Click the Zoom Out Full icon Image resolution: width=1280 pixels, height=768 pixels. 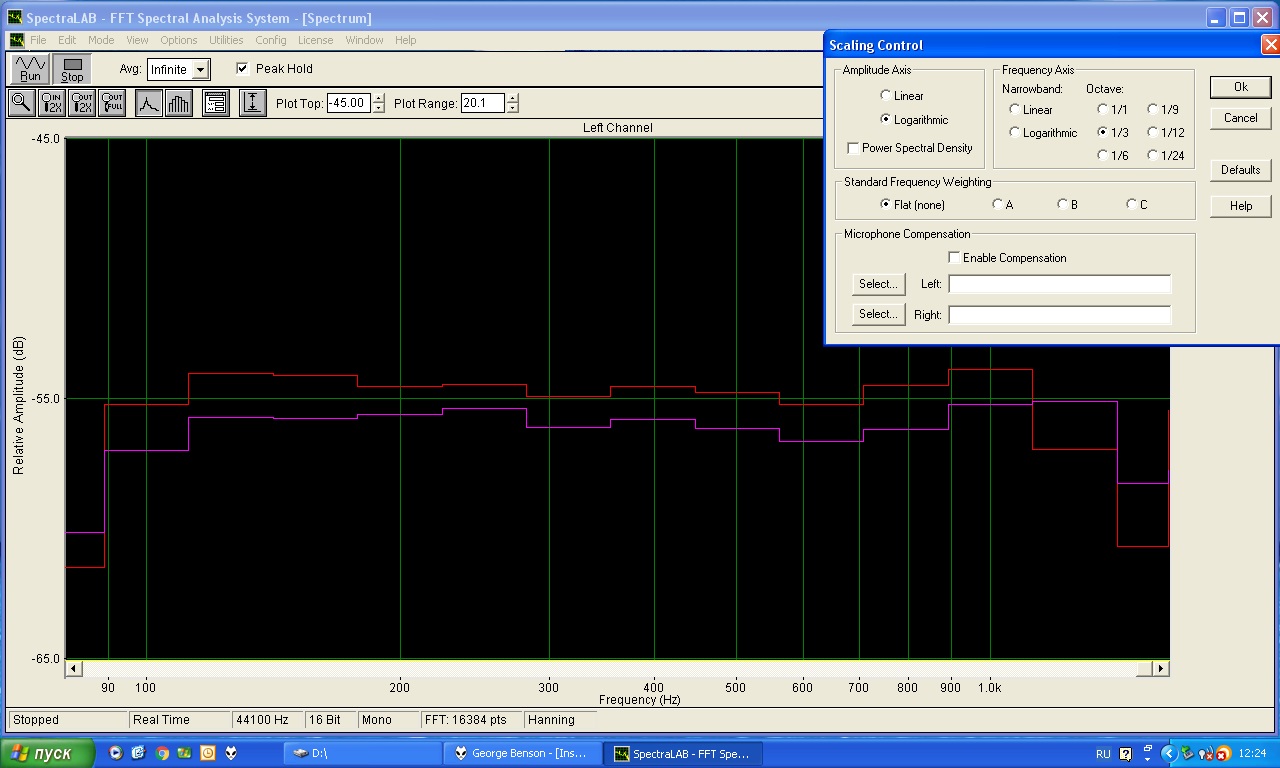click(x=112, y=103)
